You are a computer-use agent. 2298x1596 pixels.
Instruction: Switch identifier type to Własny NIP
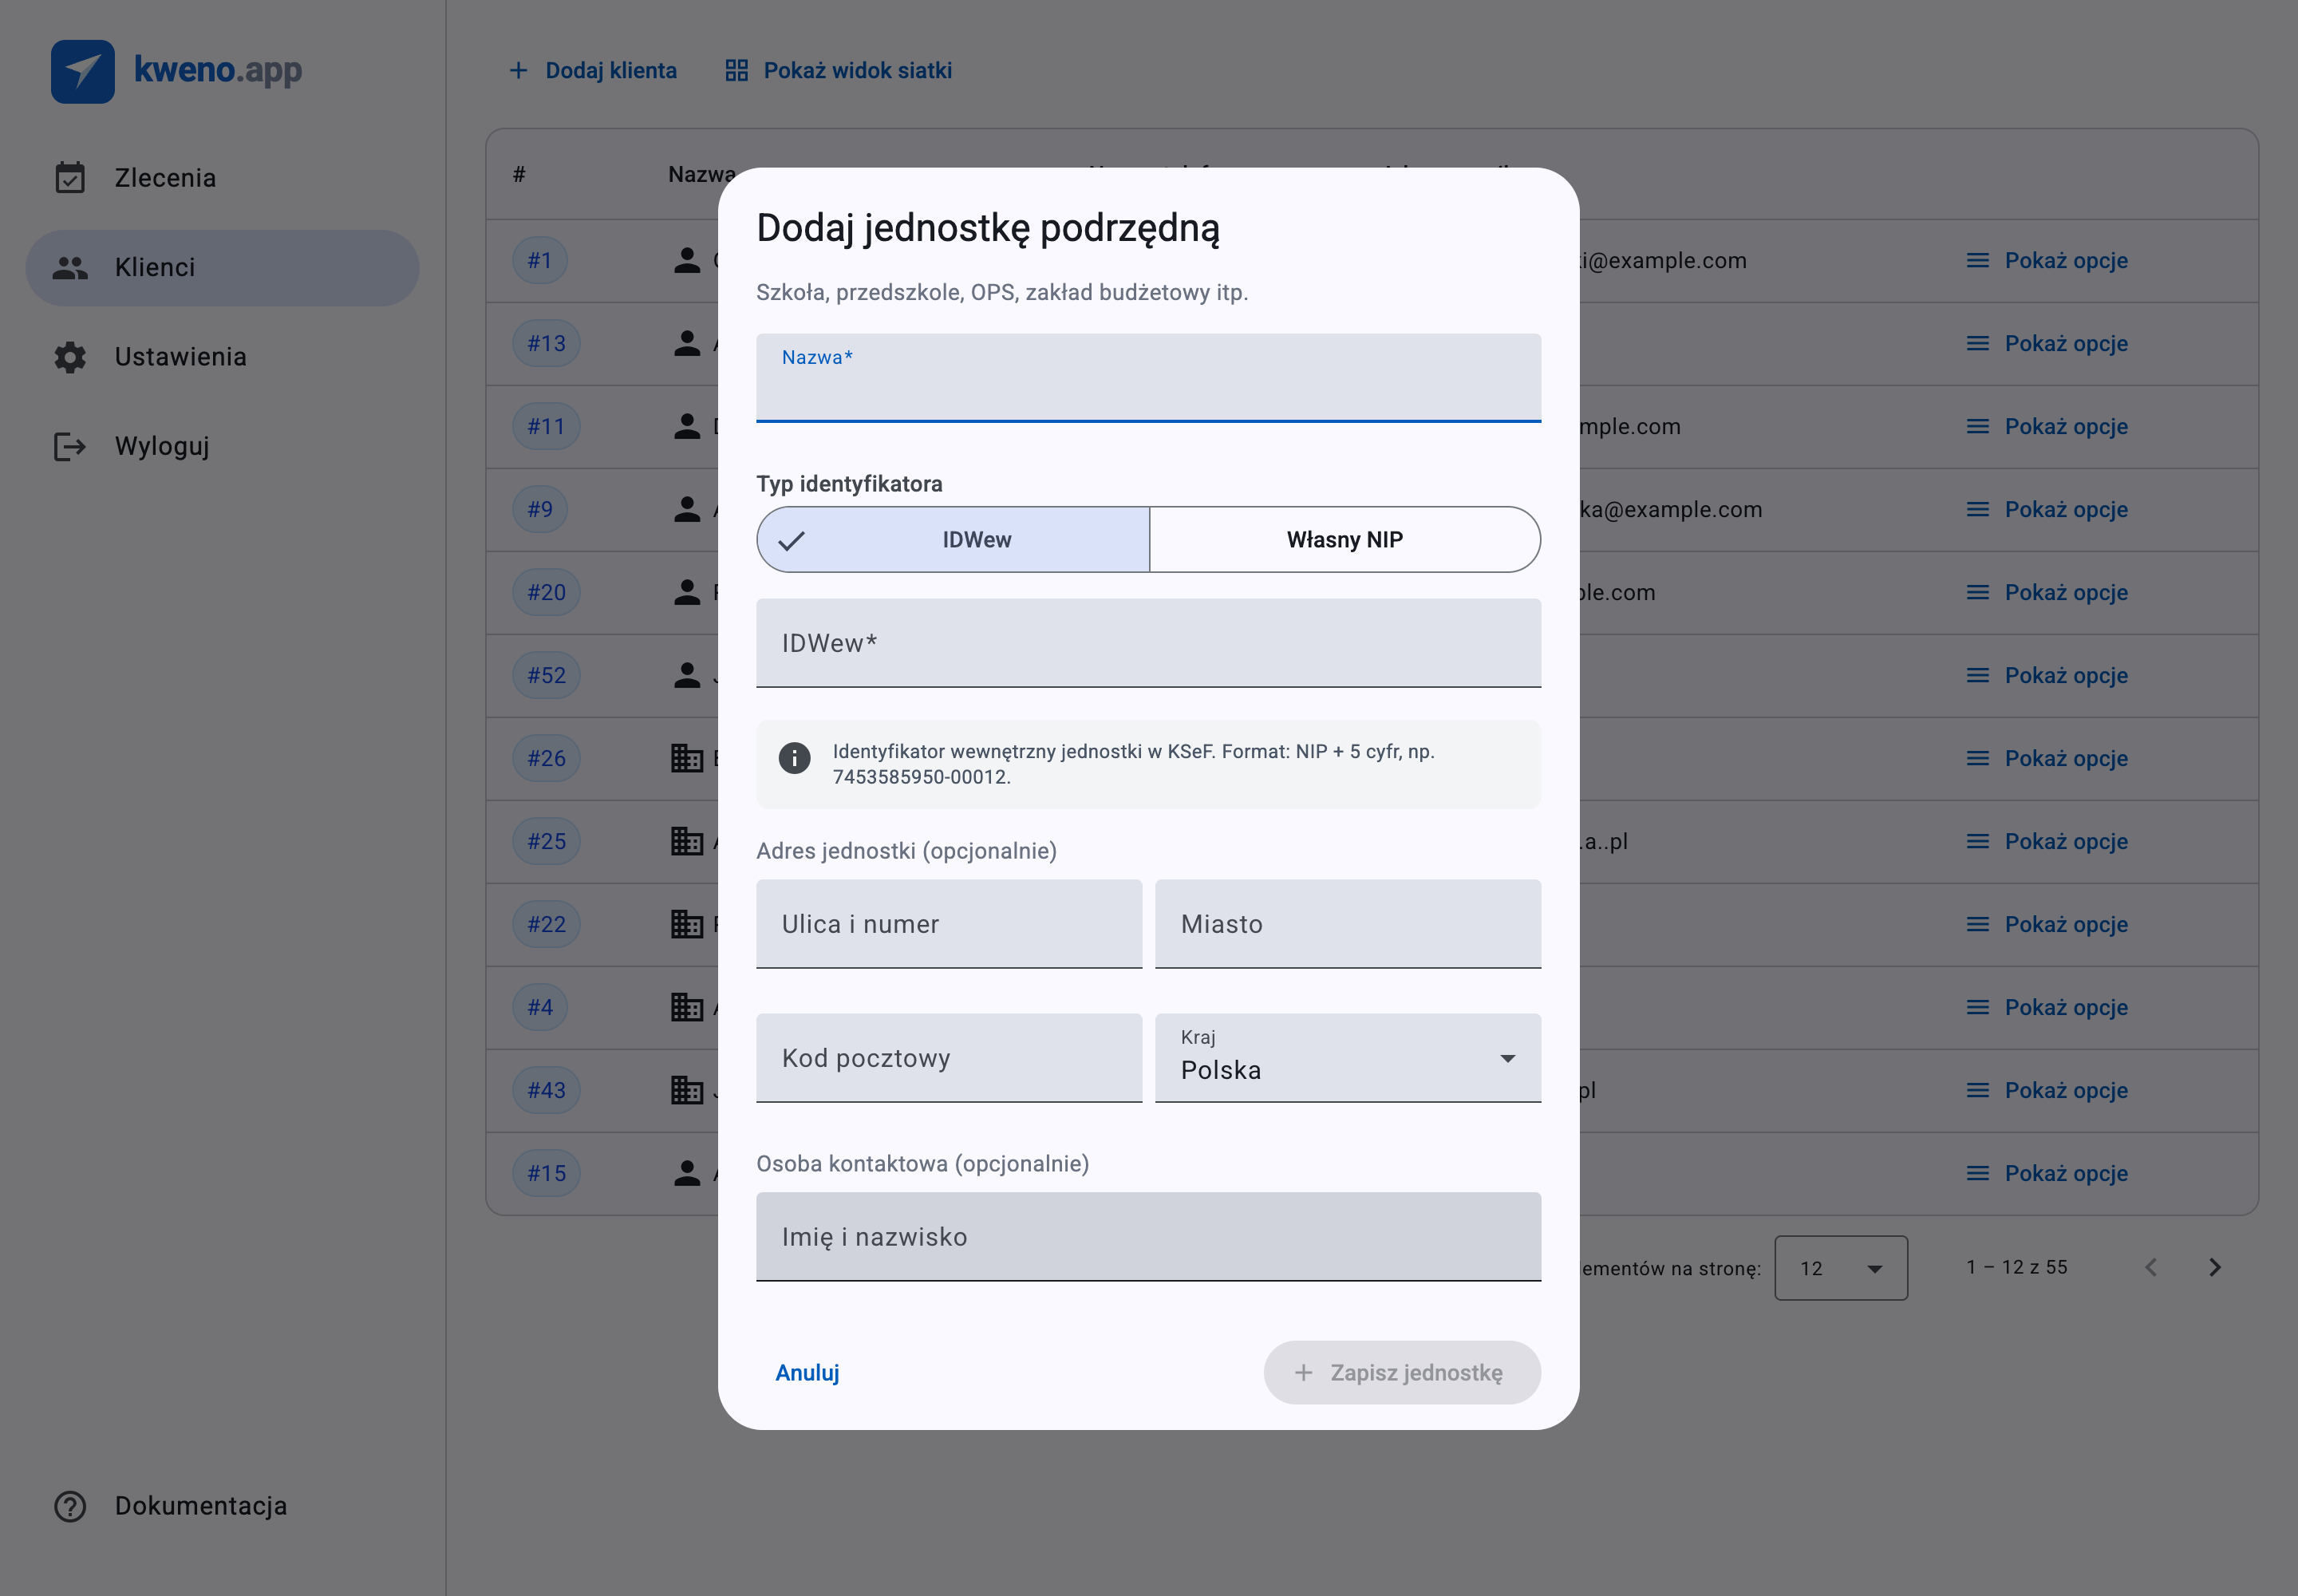coord(1345,540)
